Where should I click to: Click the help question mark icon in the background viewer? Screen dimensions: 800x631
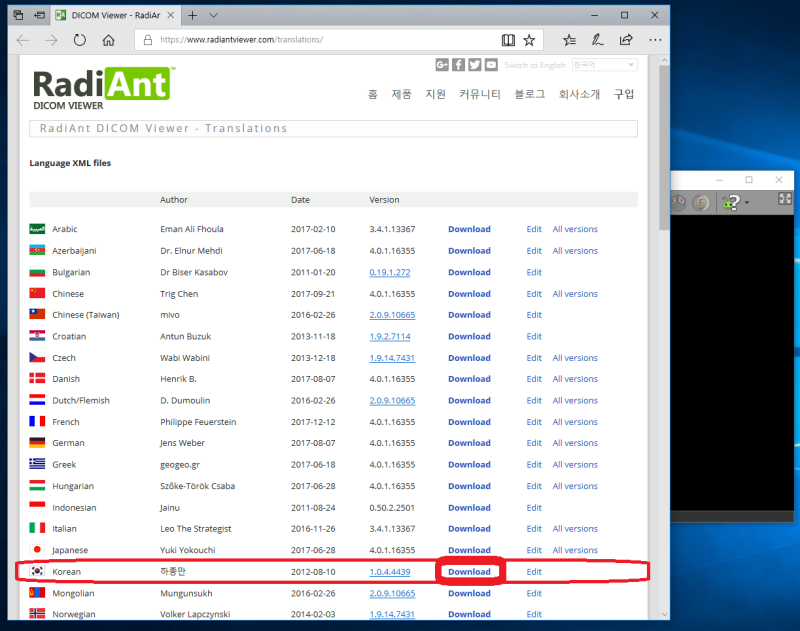point(732,203)
